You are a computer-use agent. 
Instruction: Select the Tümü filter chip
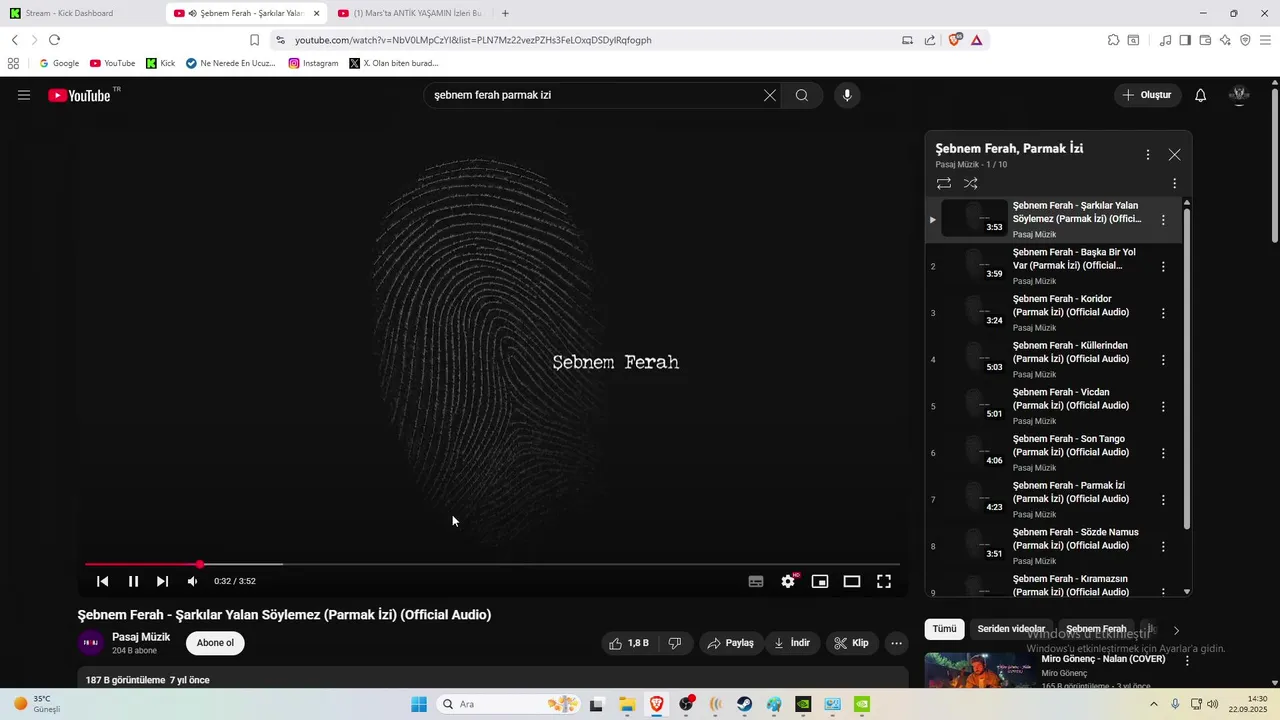coord(945,629)
